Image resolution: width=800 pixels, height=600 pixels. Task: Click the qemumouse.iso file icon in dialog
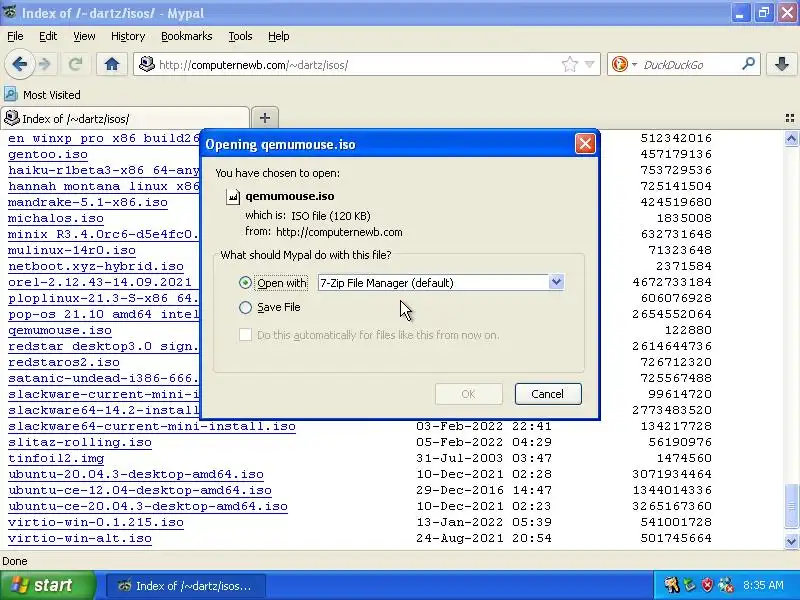pos(233,196)
